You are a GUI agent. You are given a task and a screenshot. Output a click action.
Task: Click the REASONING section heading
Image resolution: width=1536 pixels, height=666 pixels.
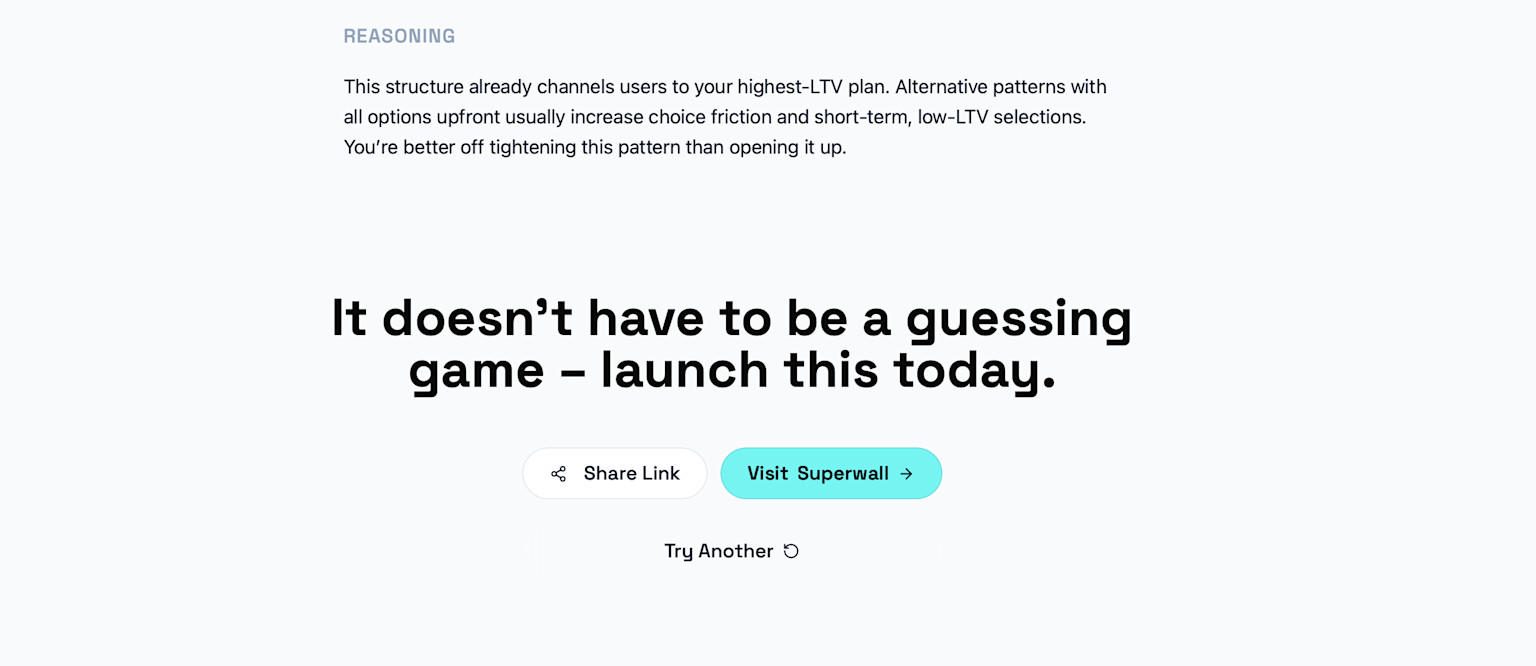pyautogui.click(x=399, y=35)
